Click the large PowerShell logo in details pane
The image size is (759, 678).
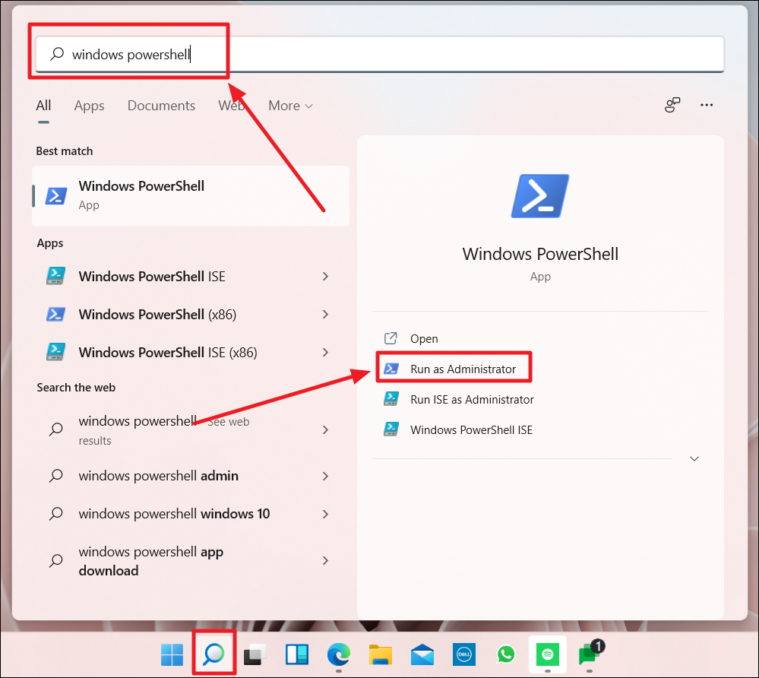(x=540, y=196)
